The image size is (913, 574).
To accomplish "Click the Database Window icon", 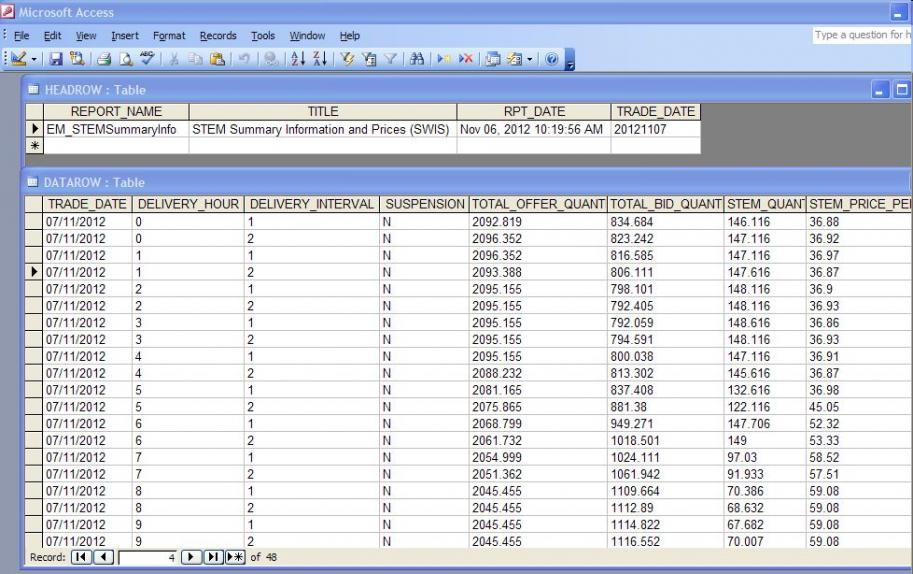I will [x=493, y=59].
